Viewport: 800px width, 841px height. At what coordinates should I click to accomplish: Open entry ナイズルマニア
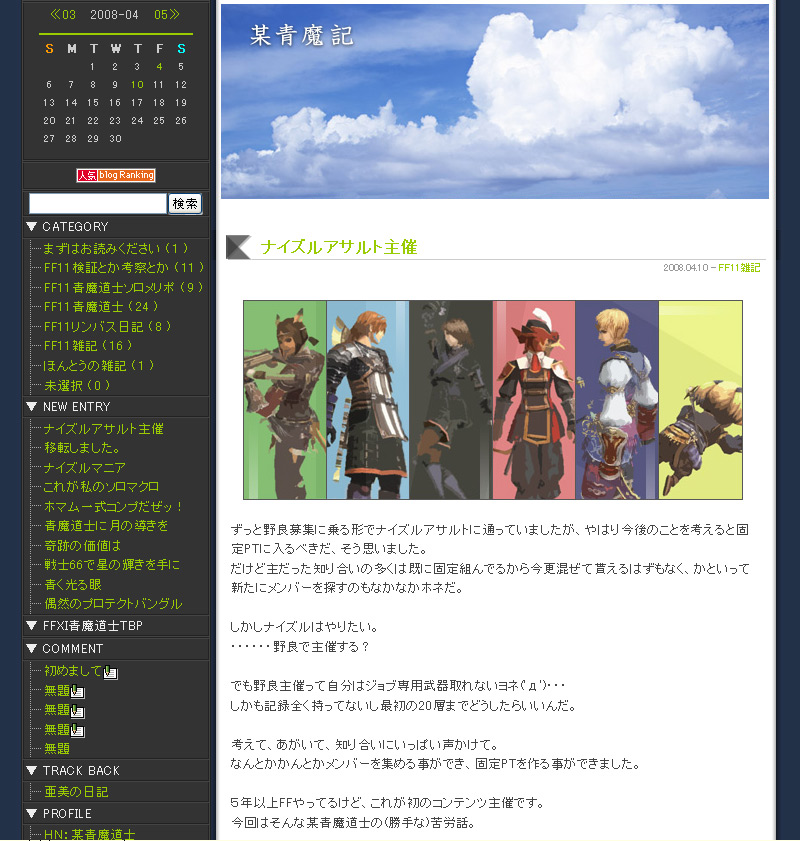click(x=85, y=468)
